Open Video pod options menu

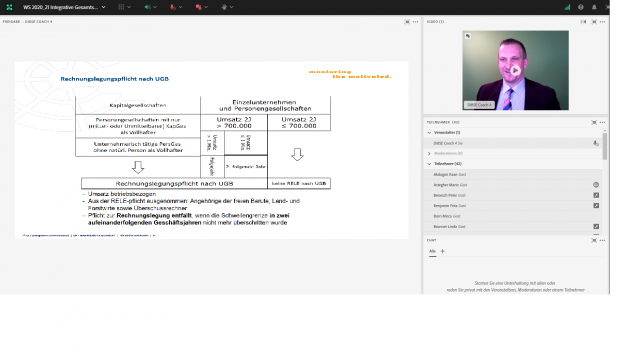602,22
